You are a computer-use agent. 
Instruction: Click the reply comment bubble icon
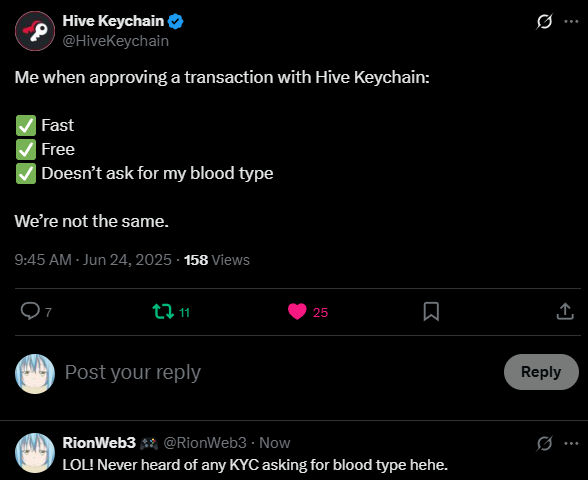click(x=30, y=311)
